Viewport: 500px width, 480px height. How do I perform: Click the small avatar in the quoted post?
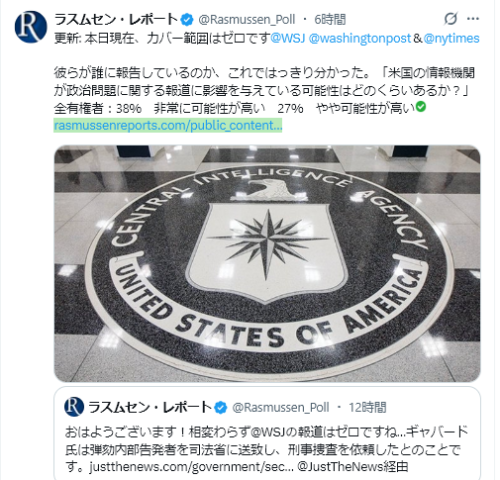coord(74,407)
